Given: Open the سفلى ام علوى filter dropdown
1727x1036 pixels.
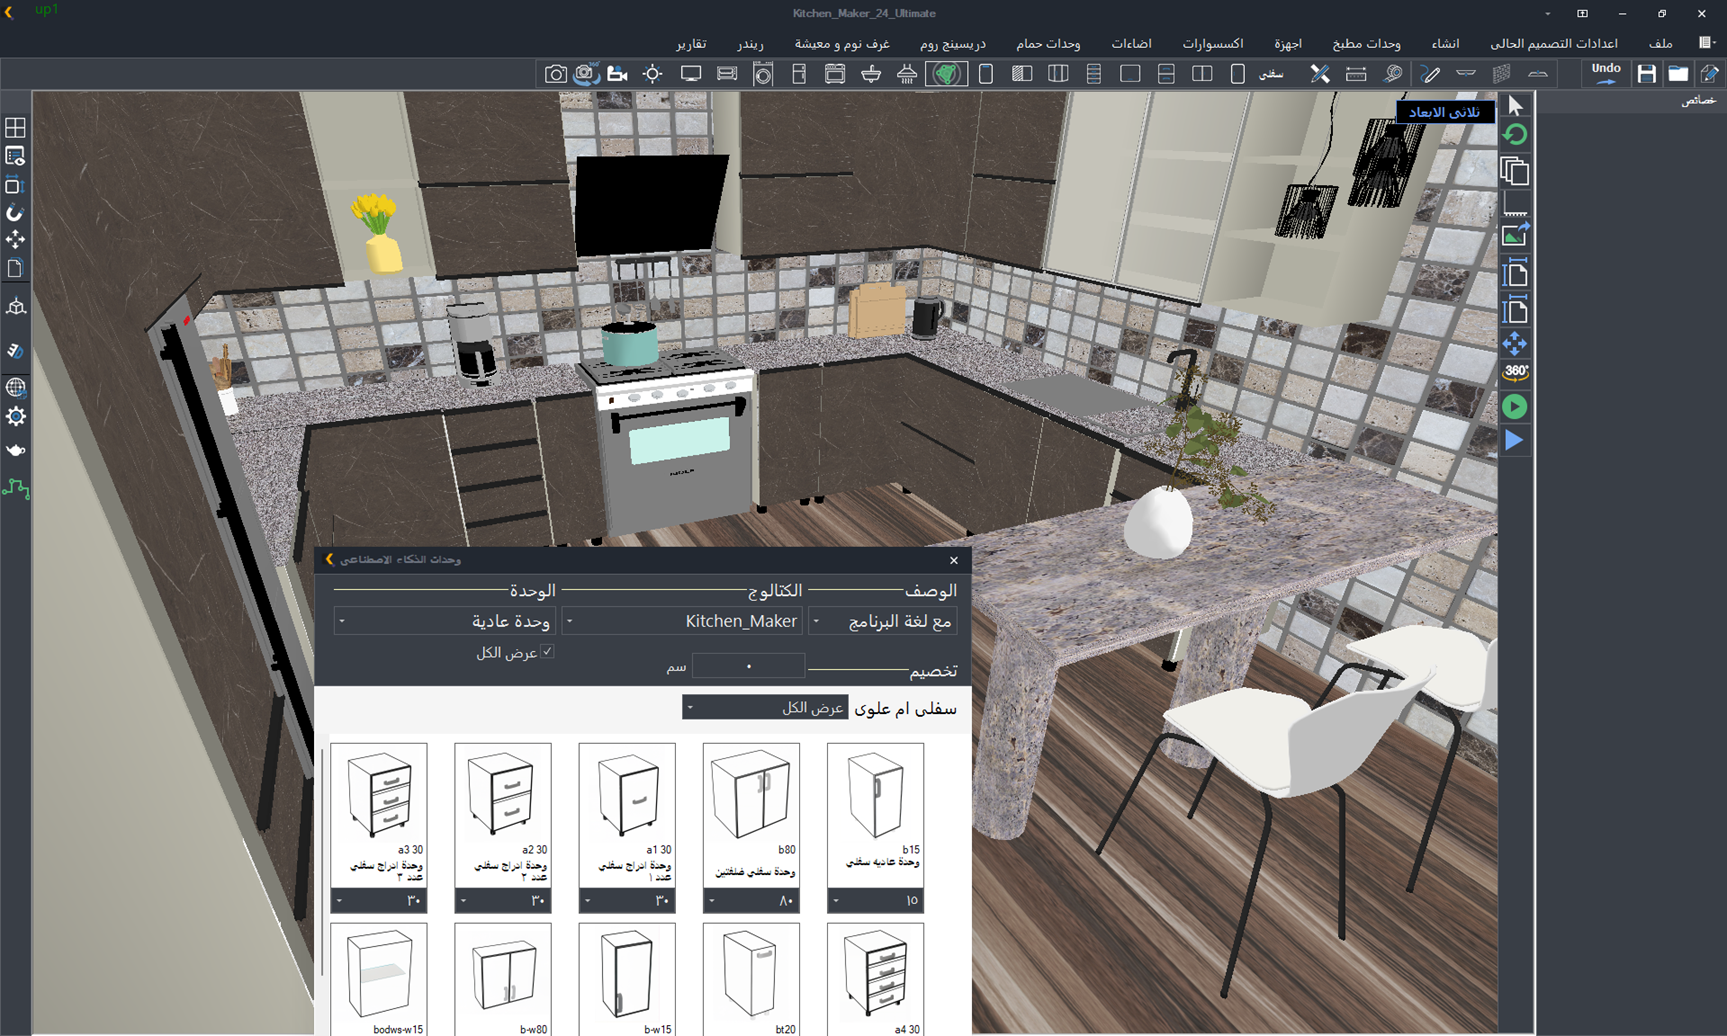Looking at the screenshot, I should coord(765,708).
